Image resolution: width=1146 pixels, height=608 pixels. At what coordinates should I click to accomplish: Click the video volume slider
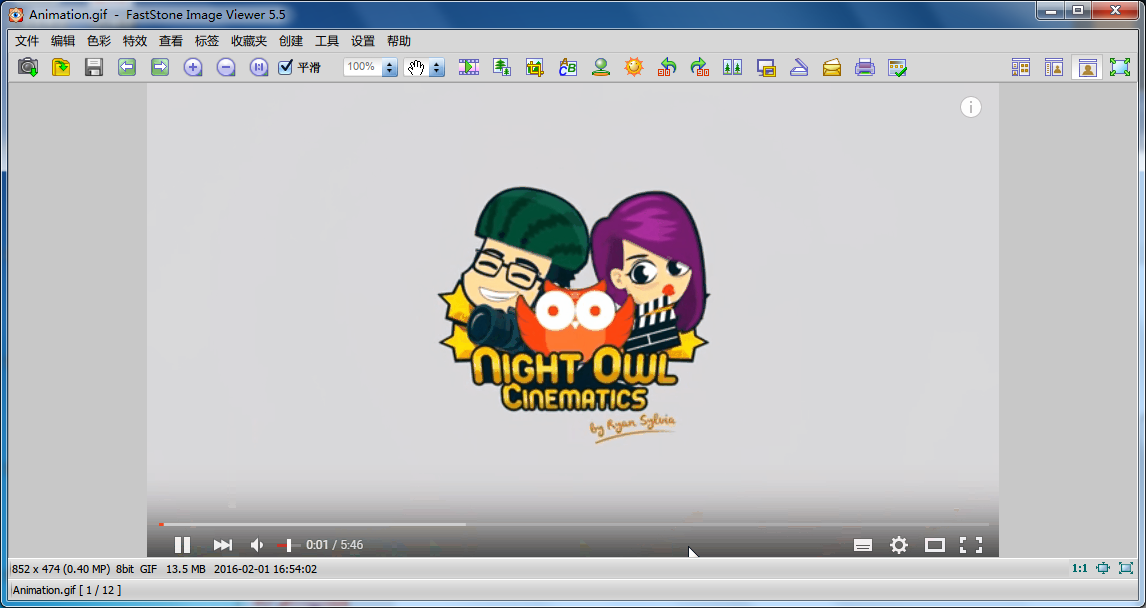tap(288, 545)
